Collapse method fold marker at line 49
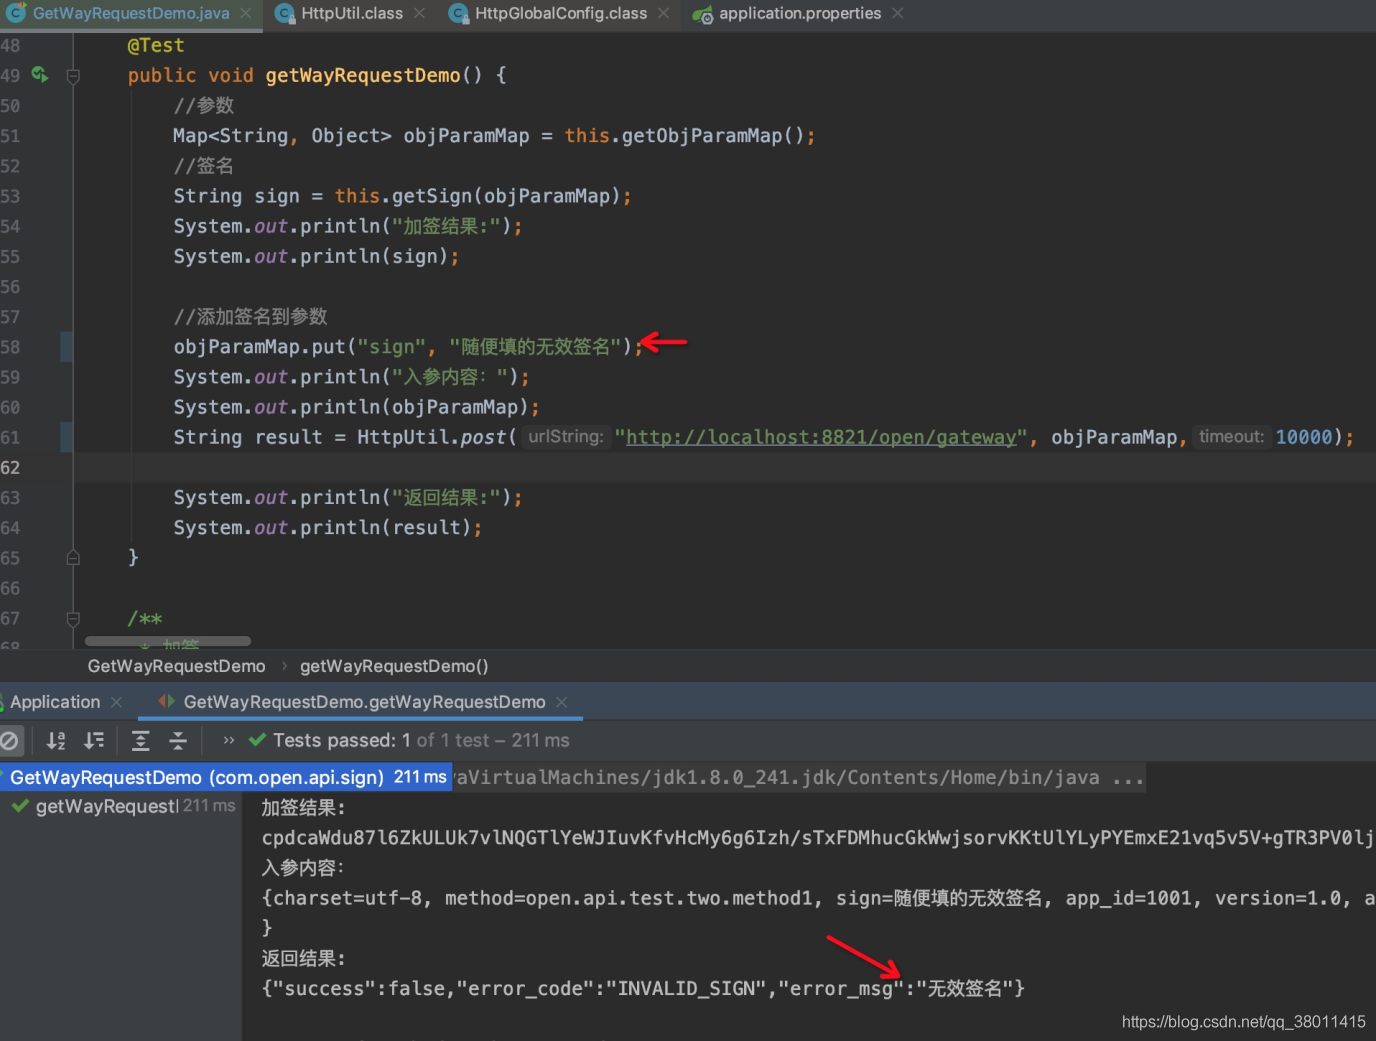This screenshot has height=1041, width=1376. 73,76
